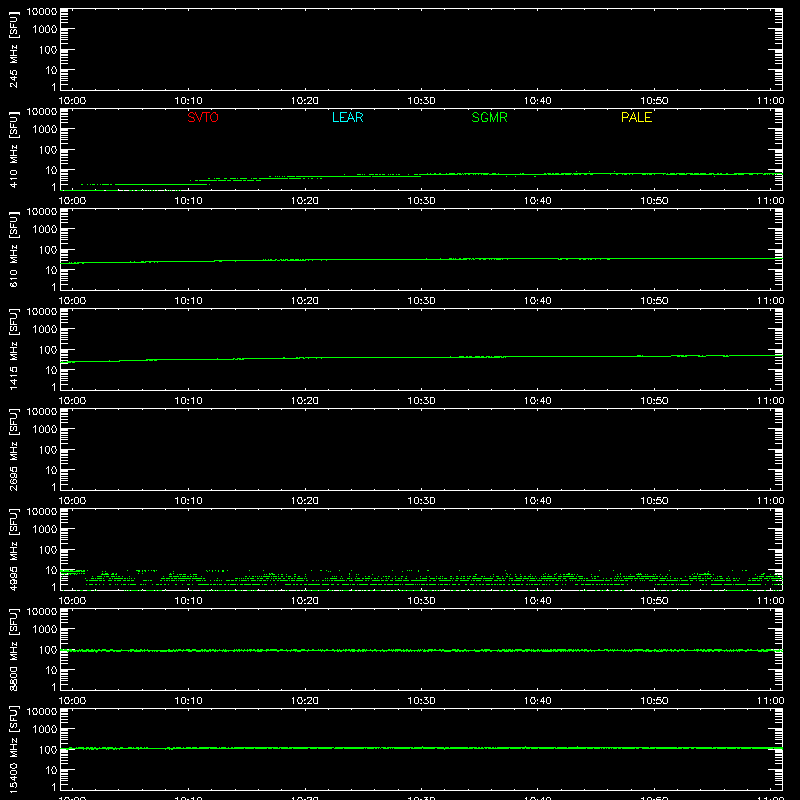Click the 11:00 time label under 4995 MHz panel
The width and height of the screenshot is (800, 800).
click(770, 601)
